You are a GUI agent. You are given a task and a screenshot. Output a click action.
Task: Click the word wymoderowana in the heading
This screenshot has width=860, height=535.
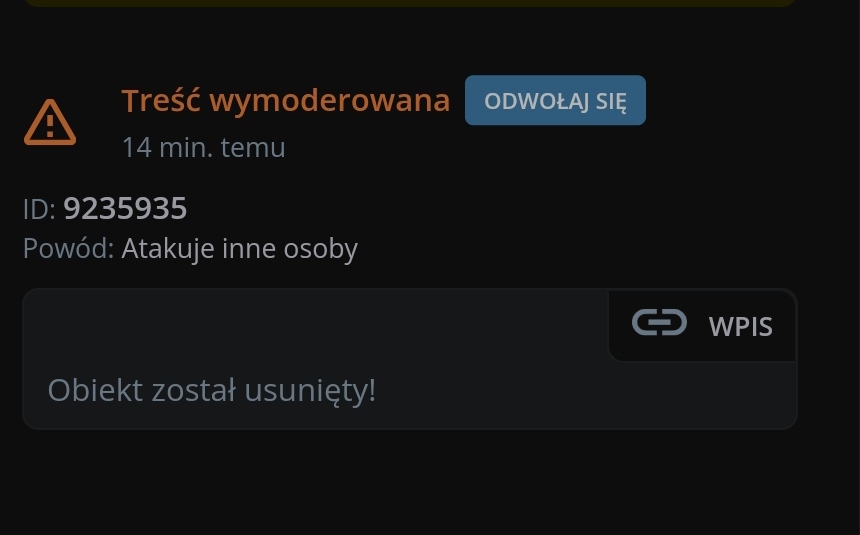click(330, 102)
